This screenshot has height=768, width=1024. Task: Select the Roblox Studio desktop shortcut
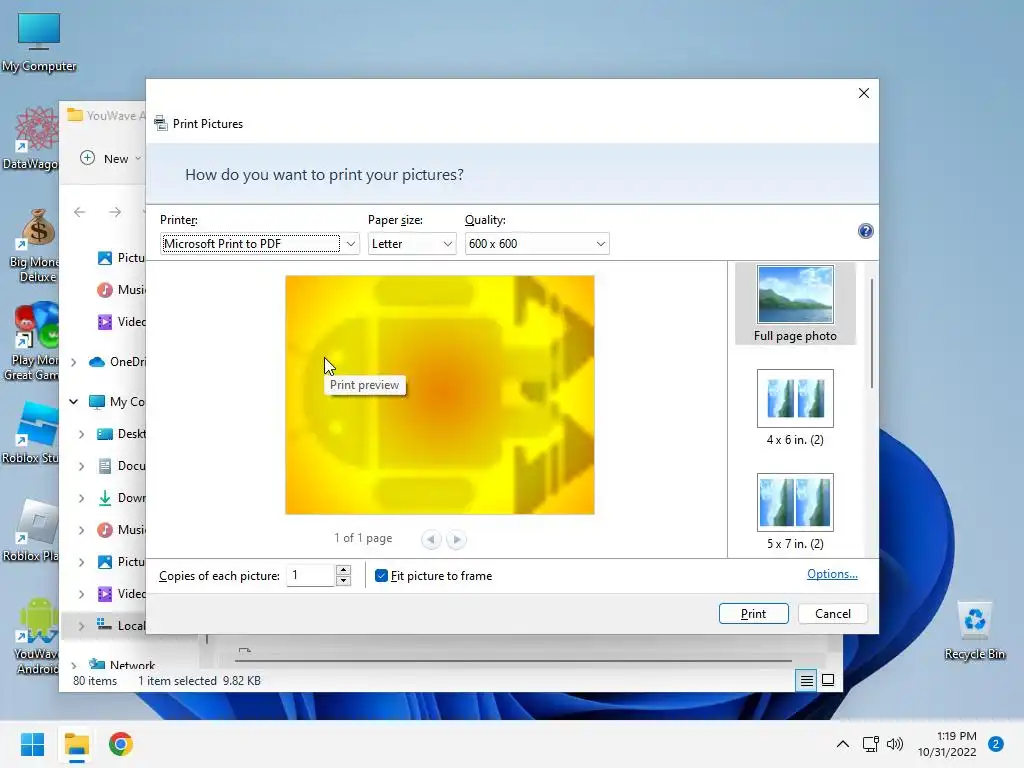click(x=30, y=432)
